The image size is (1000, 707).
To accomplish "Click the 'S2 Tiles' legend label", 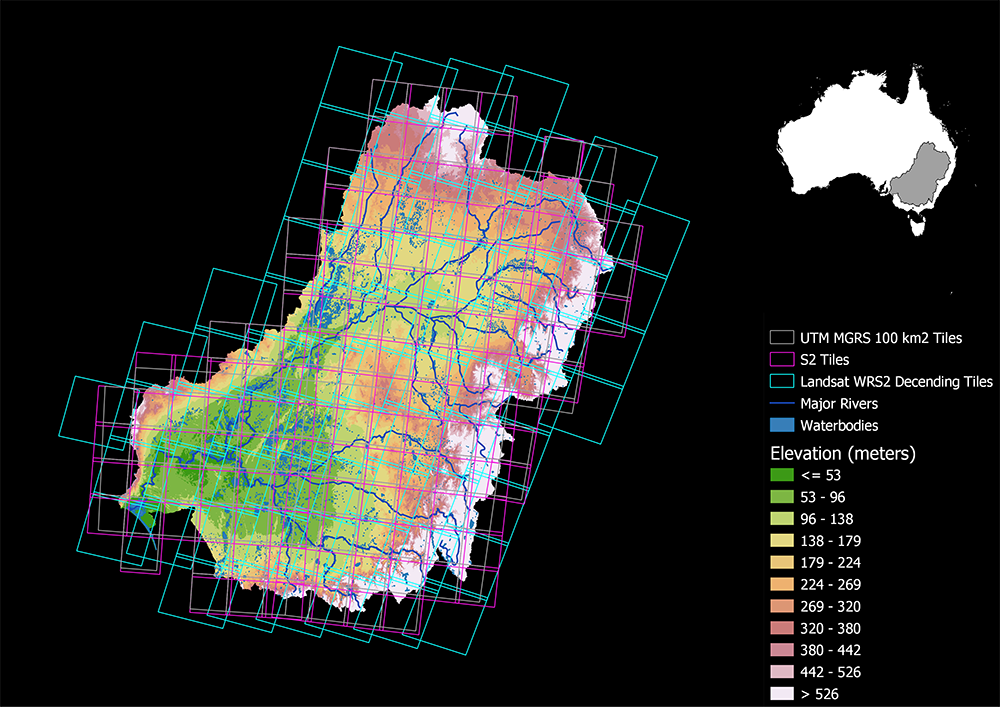I will point(825,360).
